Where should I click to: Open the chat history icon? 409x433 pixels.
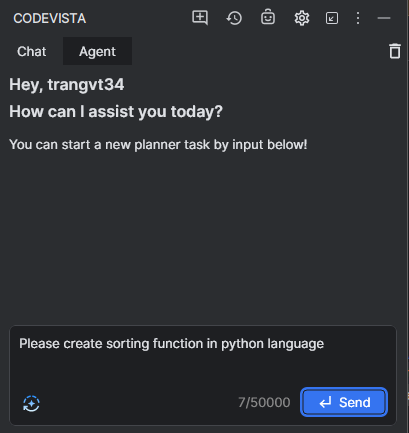click(x=234, y=18)
